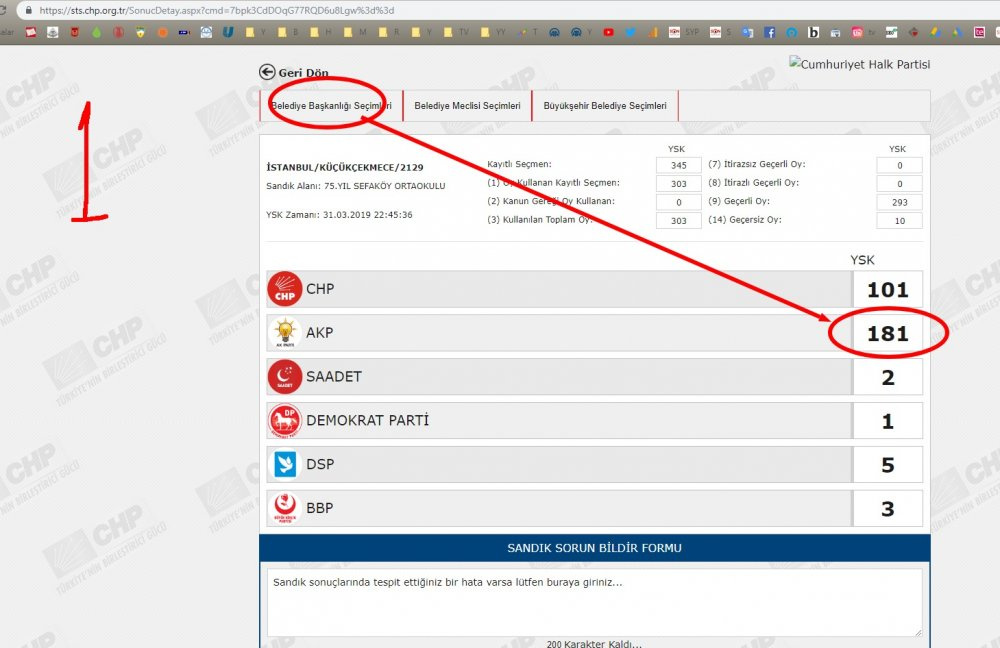Open the YouTube bookmark
The image size is (1000, 648).
tap(608, 32)
